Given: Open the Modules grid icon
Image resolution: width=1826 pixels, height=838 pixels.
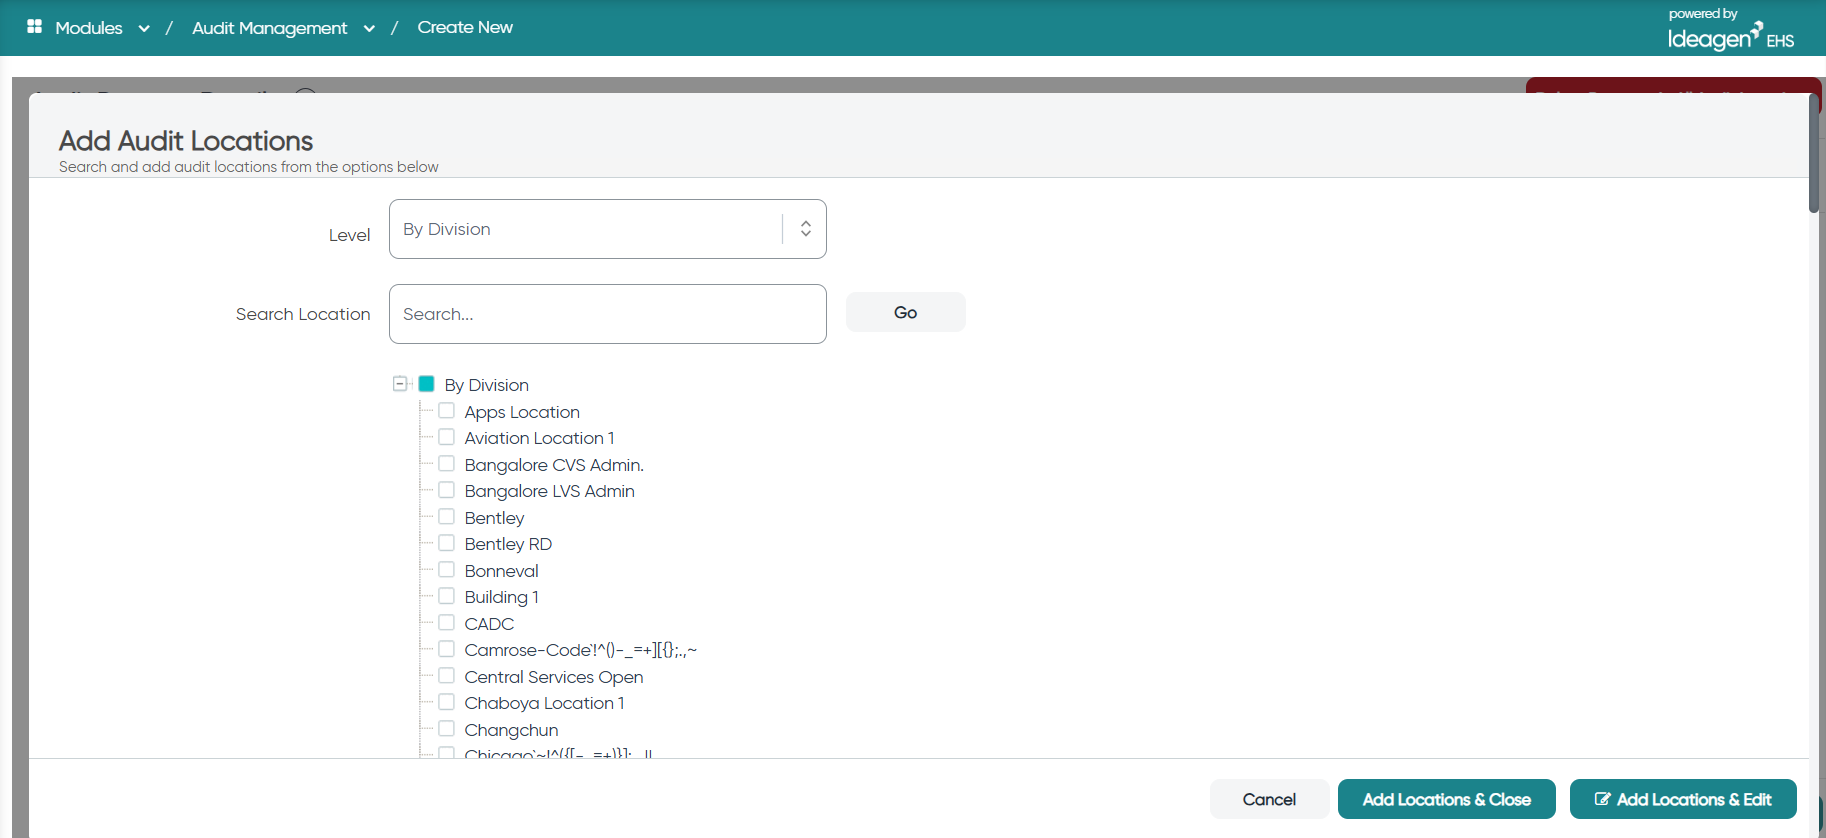Looking at the screenshot, I should tap(34, 27).
